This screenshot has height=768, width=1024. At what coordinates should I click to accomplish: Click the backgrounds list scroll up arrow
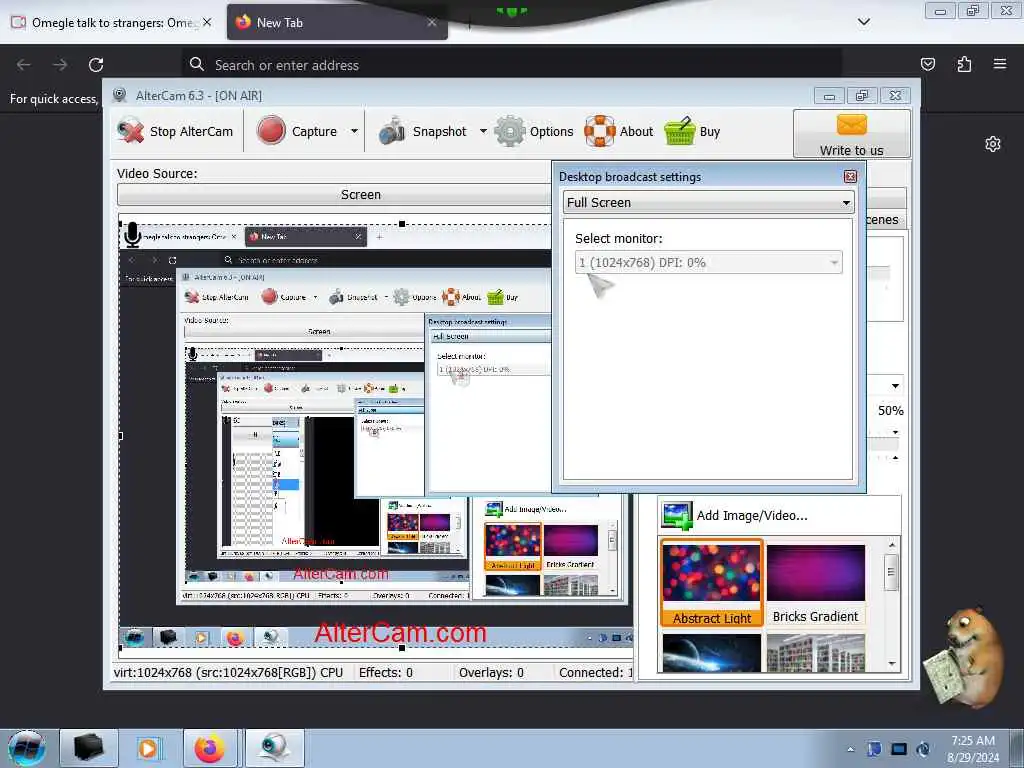892,545
